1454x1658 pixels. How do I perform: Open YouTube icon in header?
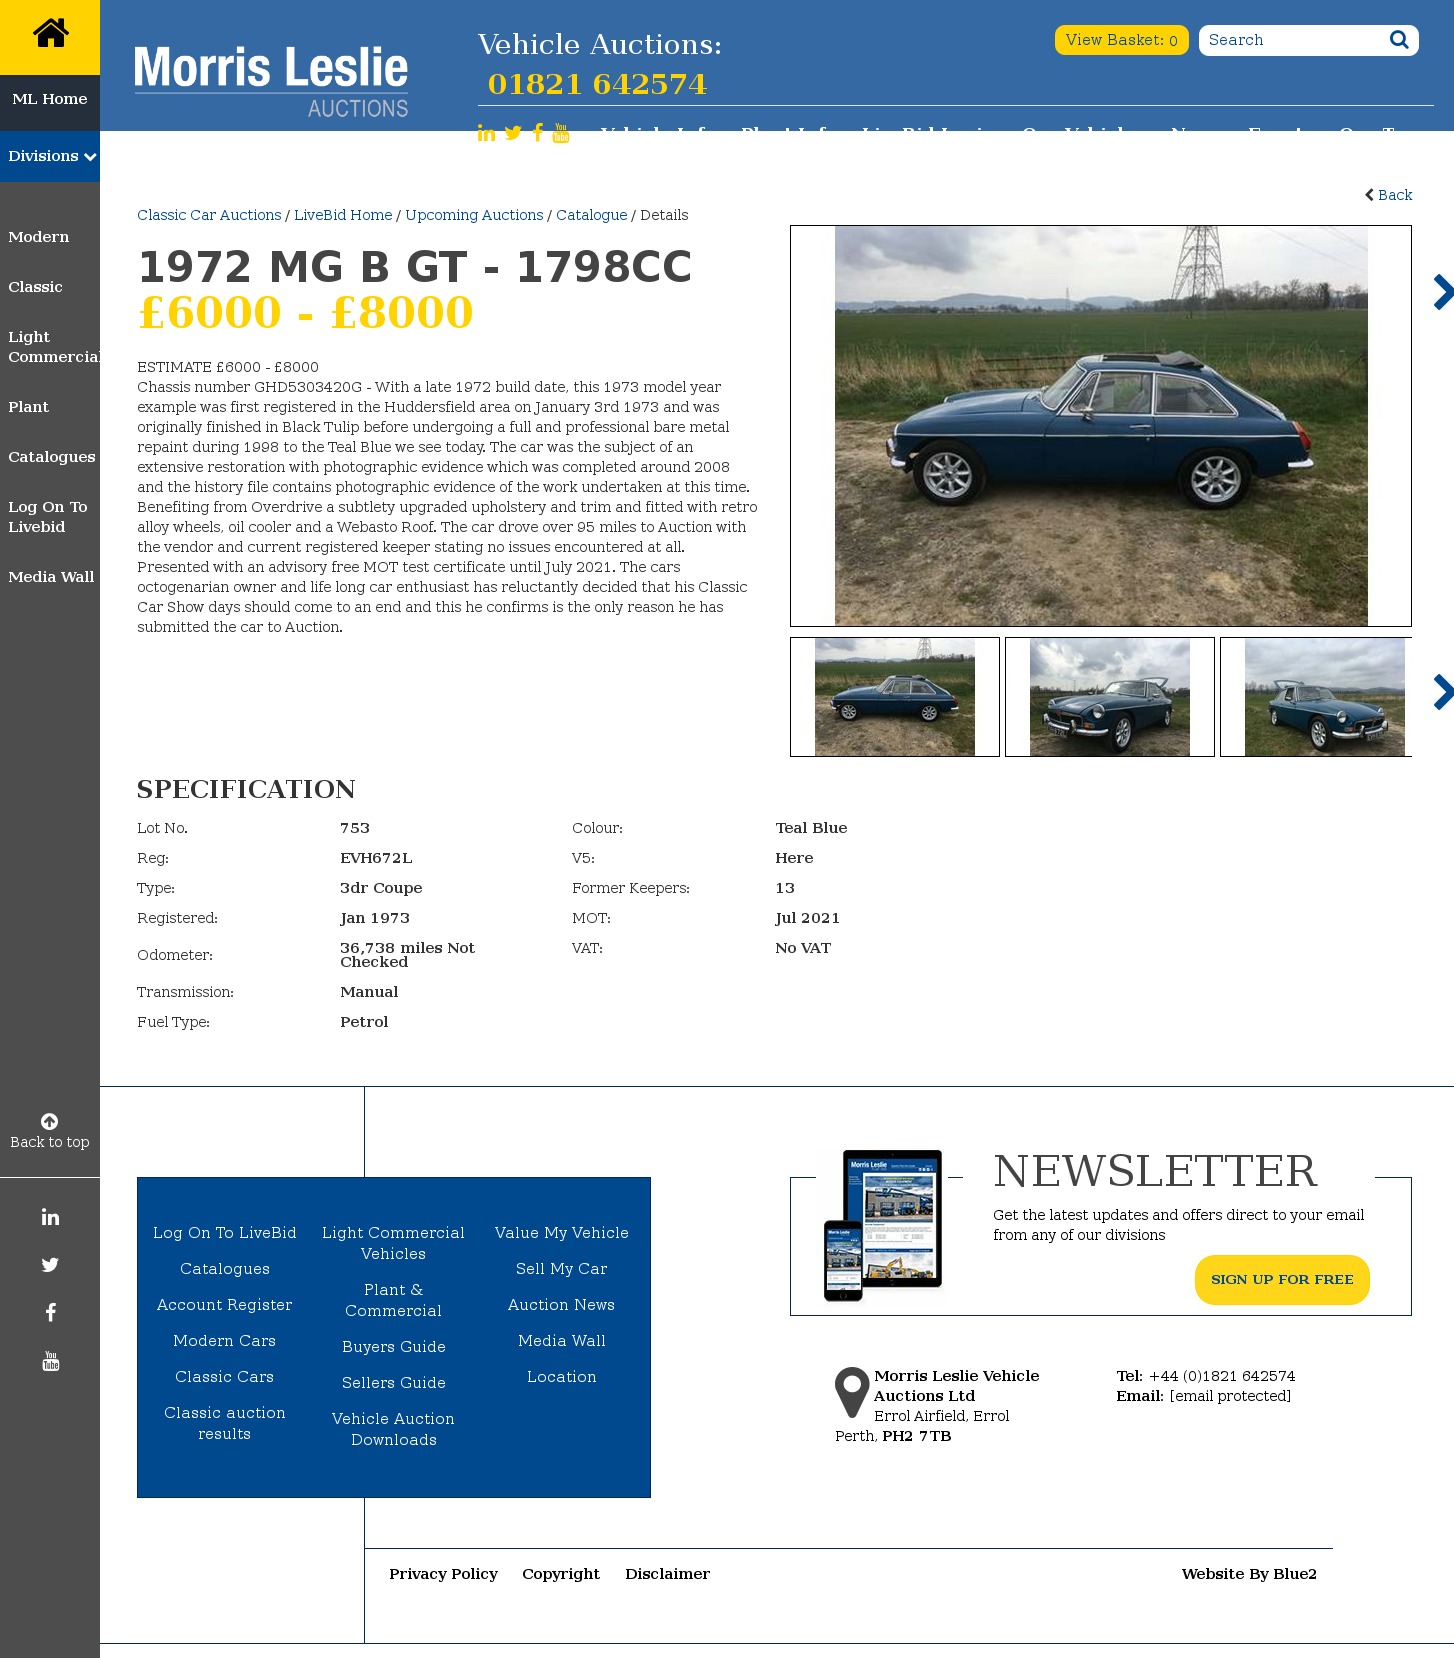[561, 133]
